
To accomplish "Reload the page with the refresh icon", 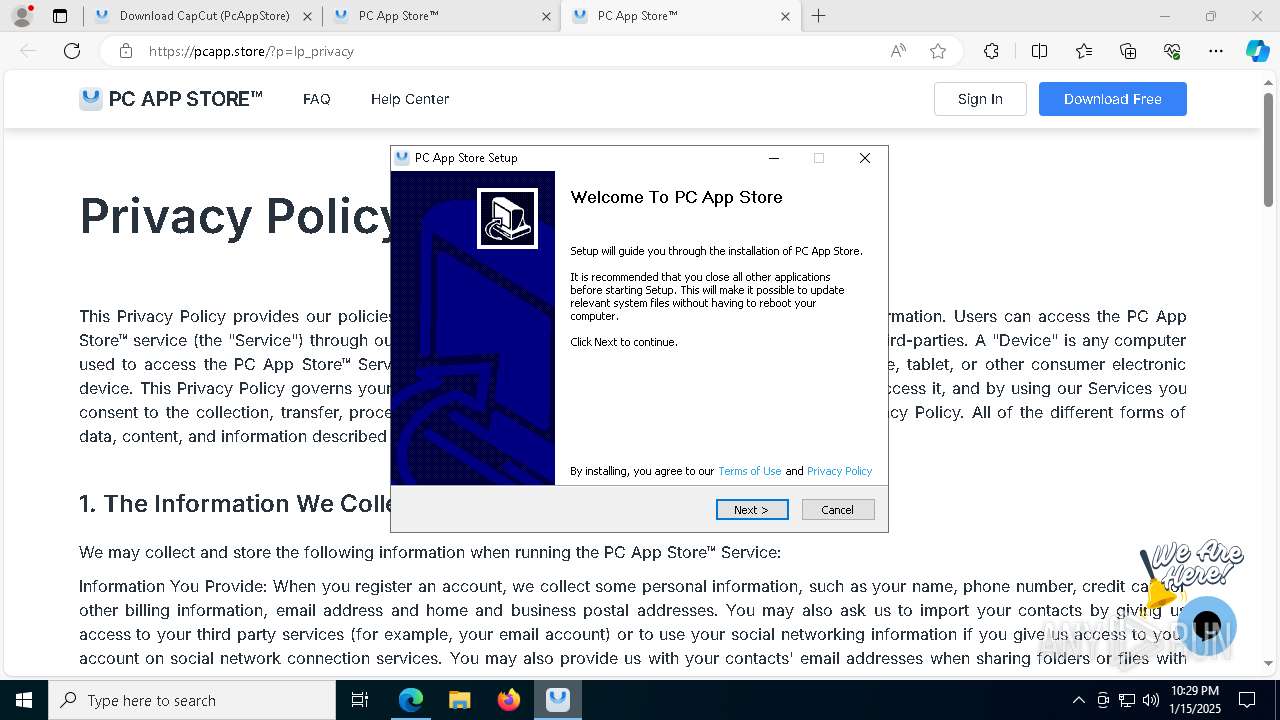I will point(72,51).
